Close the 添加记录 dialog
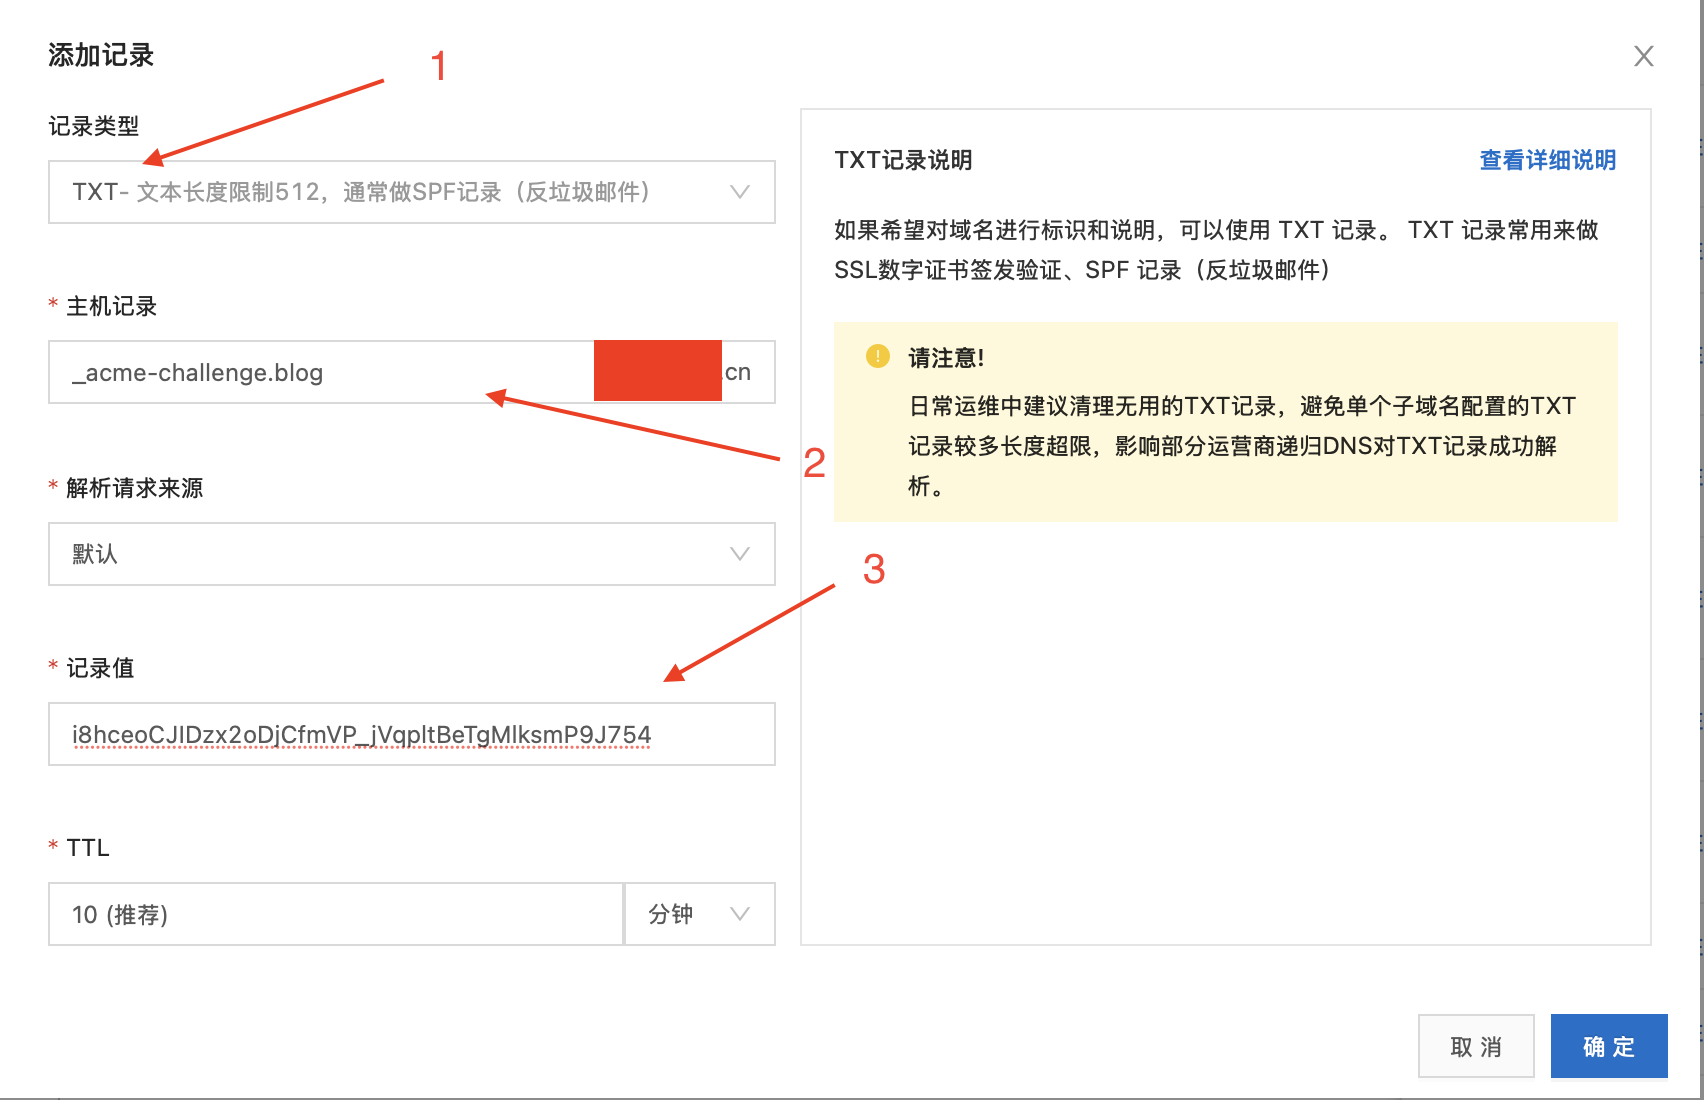Screen dimensions: 1704x1100 pos(1643,56)
